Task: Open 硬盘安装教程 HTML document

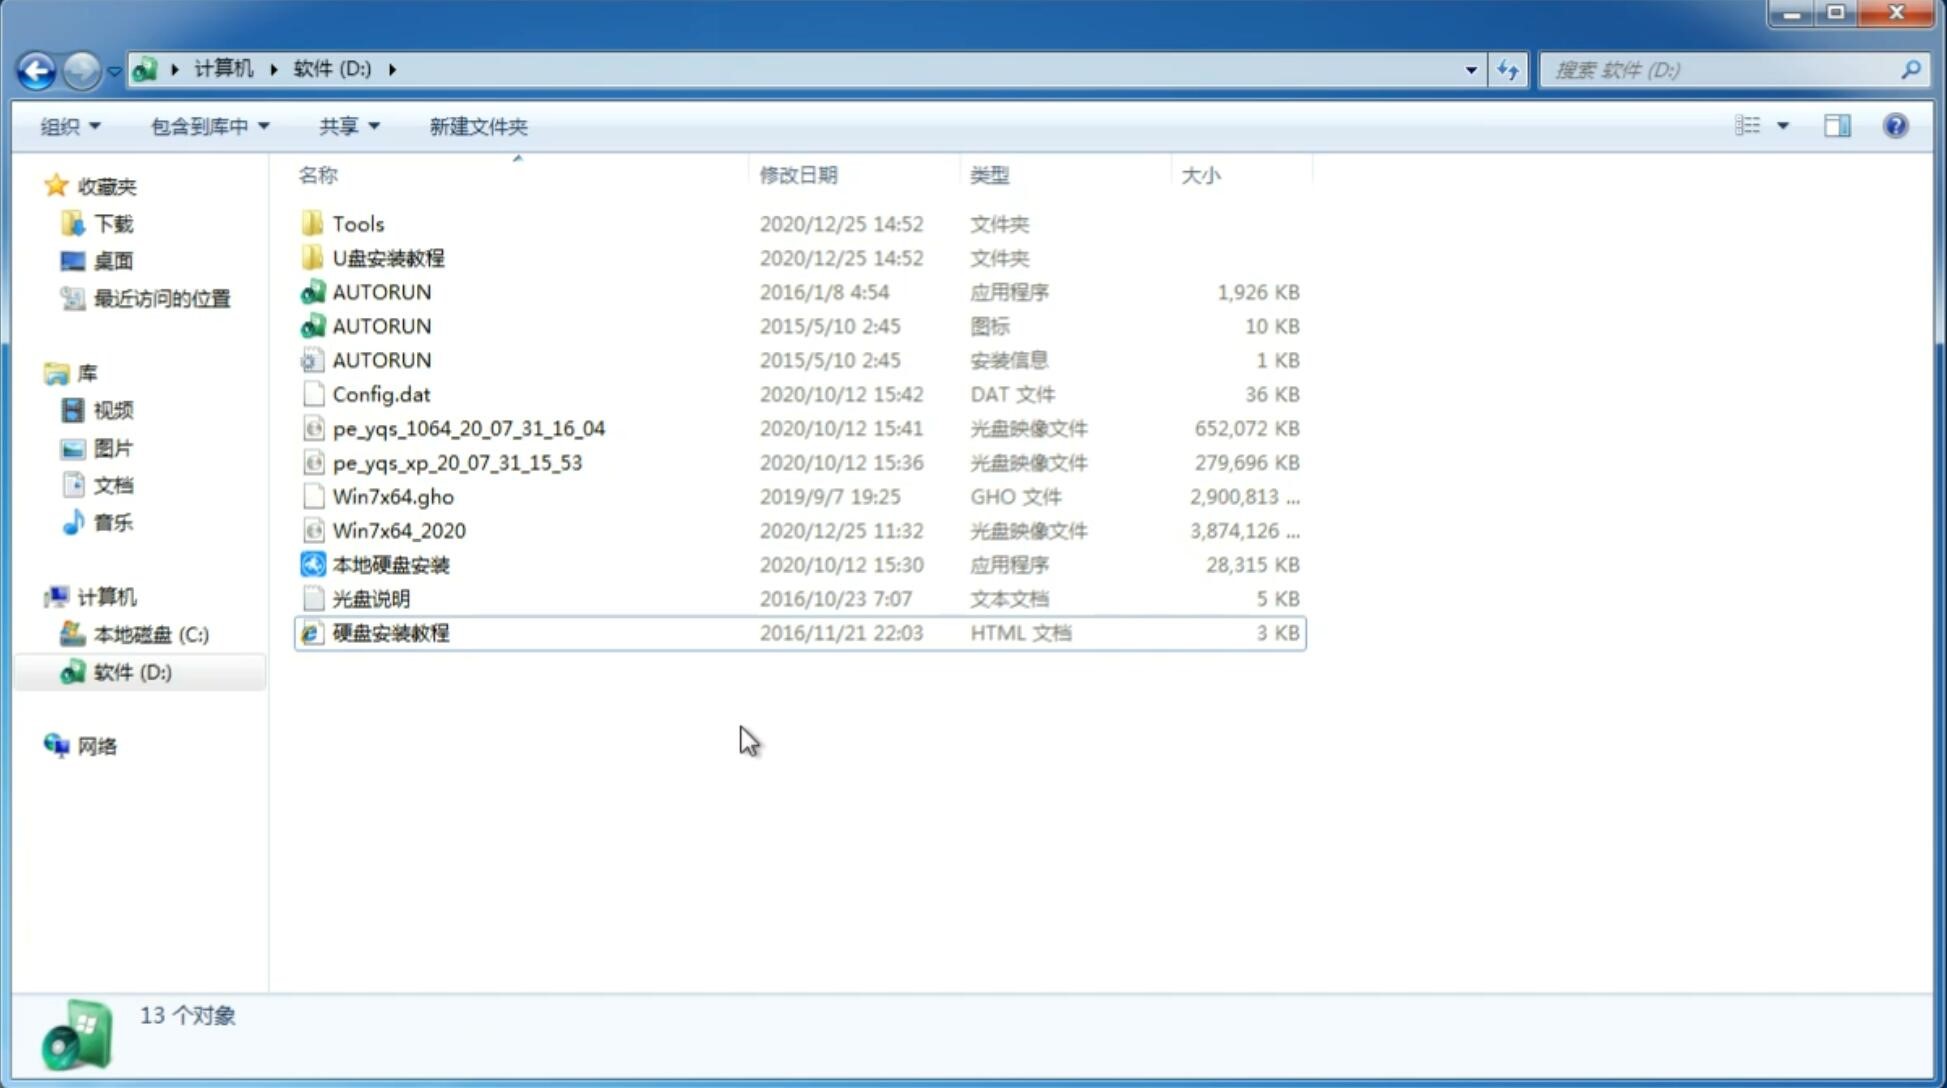Action: [390, 632]
